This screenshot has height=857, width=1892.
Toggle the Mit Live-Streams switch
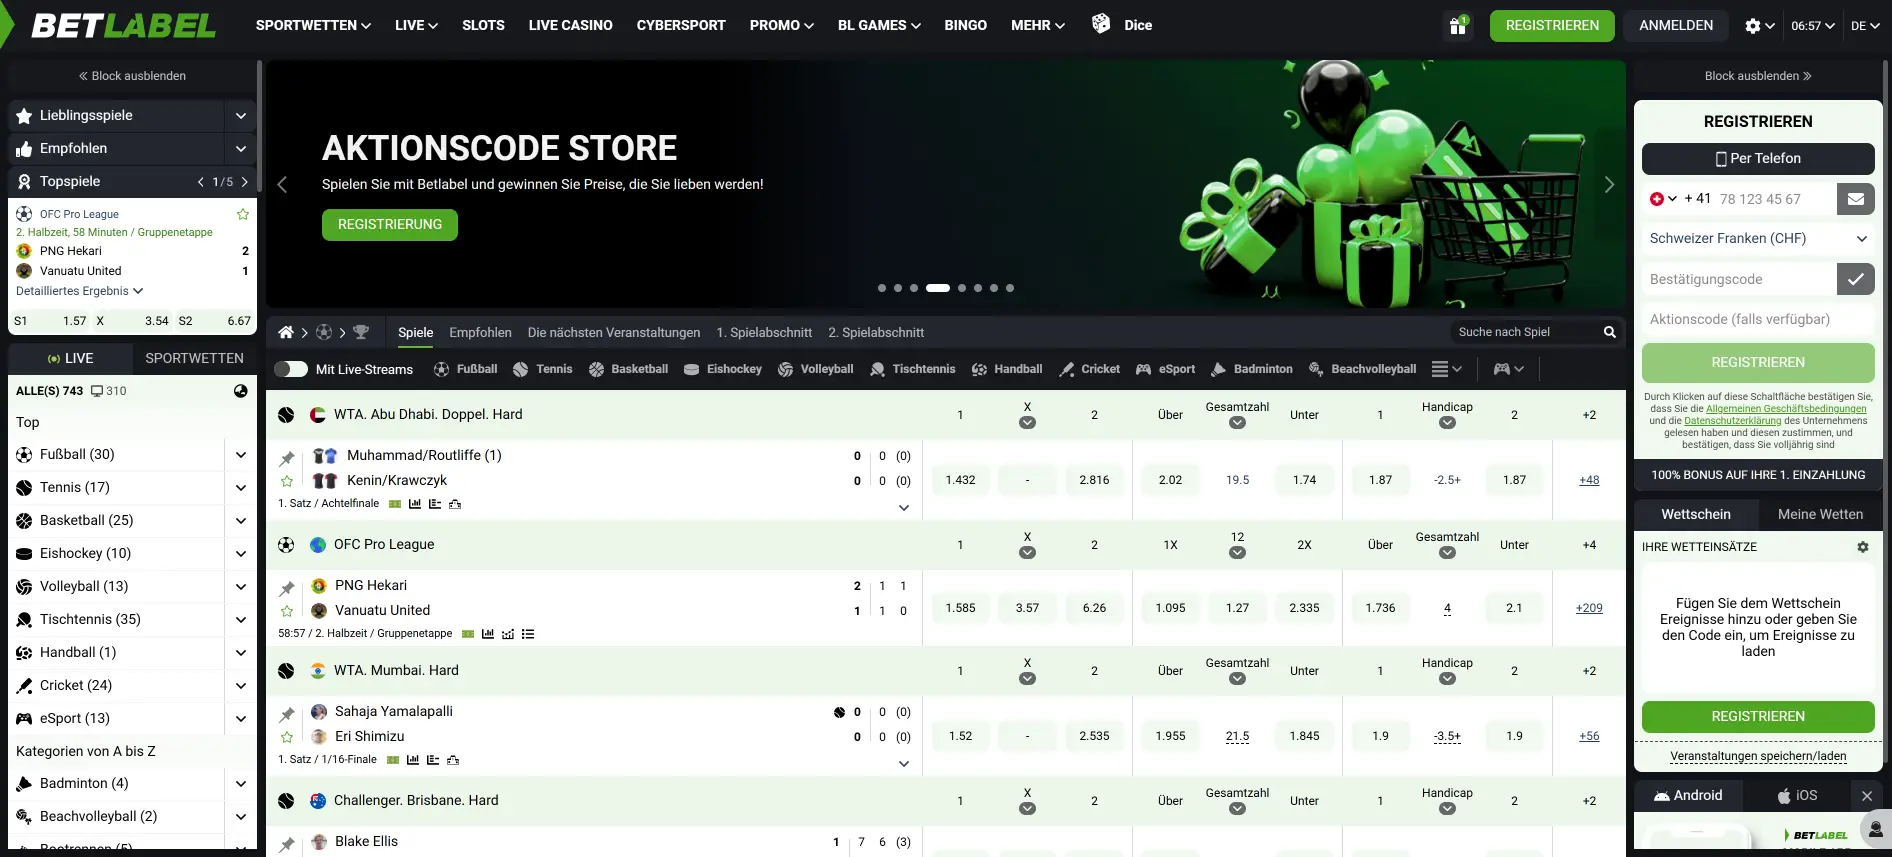291,369
